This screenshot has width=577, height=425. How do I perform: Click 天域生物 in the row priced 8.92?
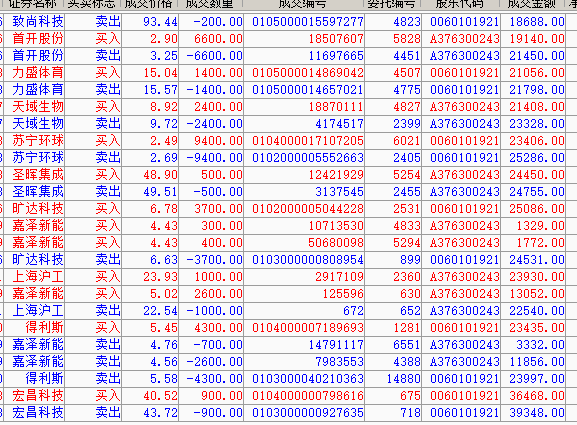point(38,107)
